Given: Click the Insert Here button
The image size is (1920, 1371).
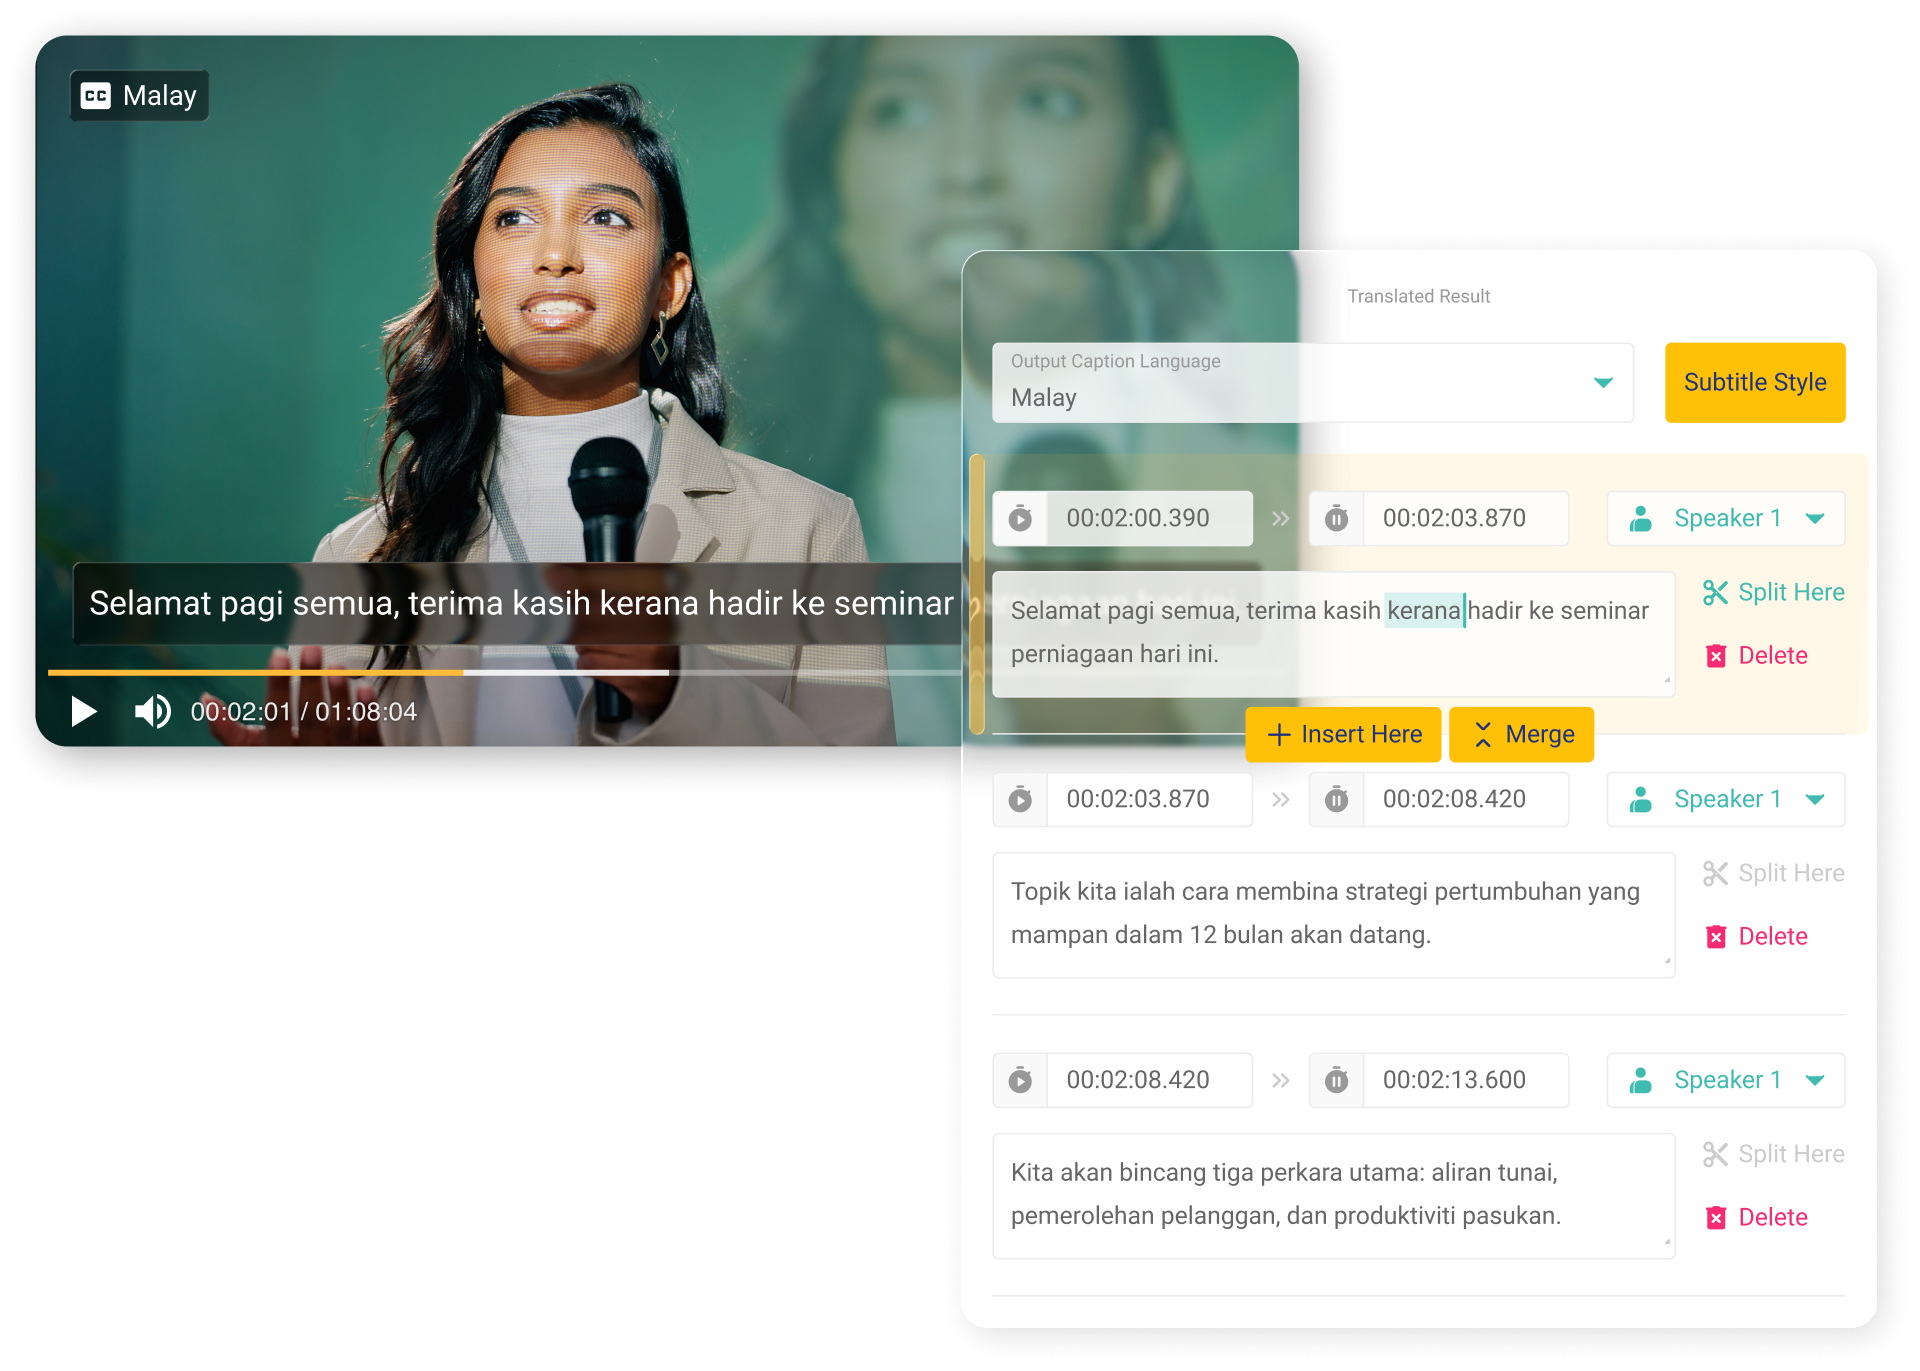Looking at the screenshot, I should (x=1342, y=734).
